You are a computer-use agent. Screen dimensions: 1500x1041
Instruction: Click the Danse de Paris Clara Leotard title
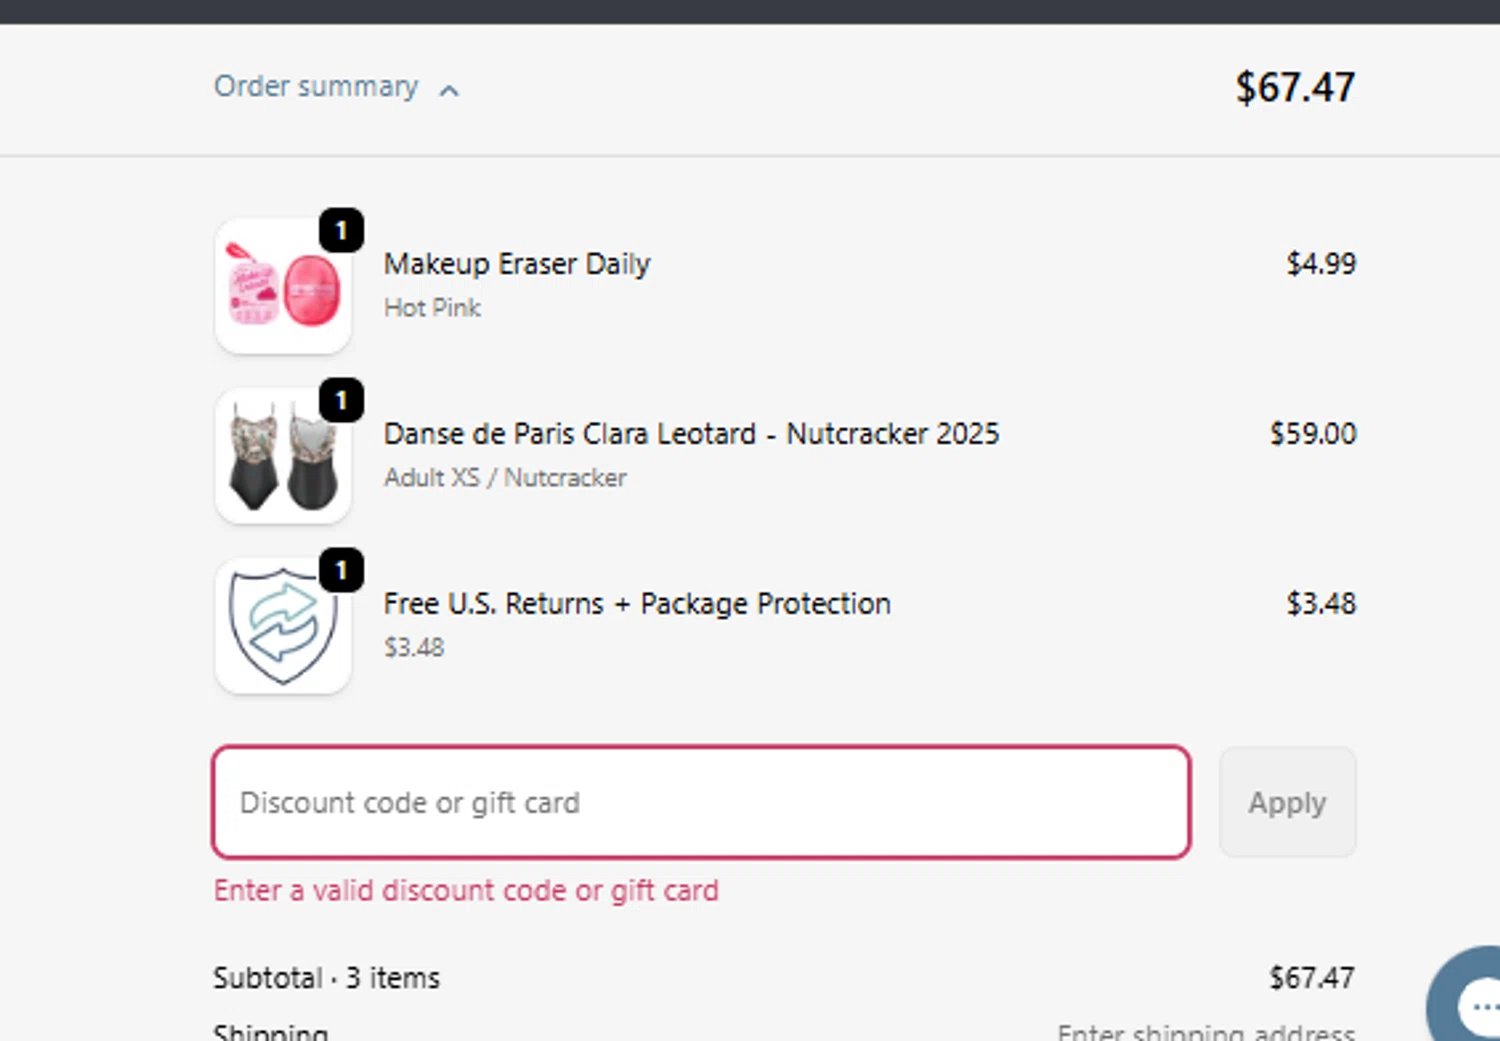tap(691, 434)
